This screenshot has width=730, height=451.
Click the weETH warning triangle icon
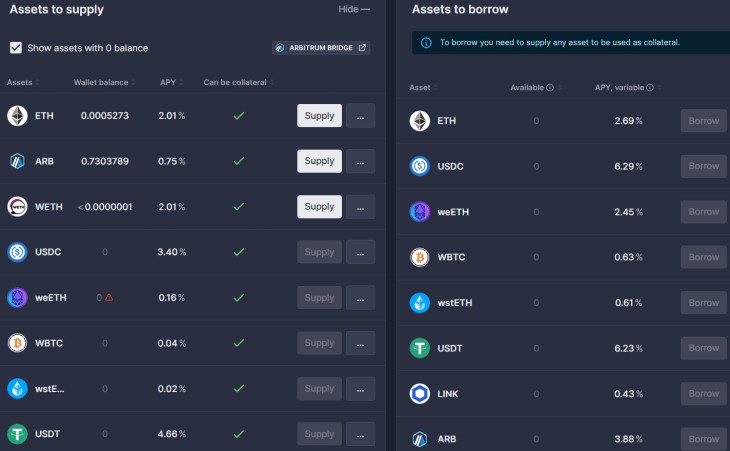(x=109, y=298)
